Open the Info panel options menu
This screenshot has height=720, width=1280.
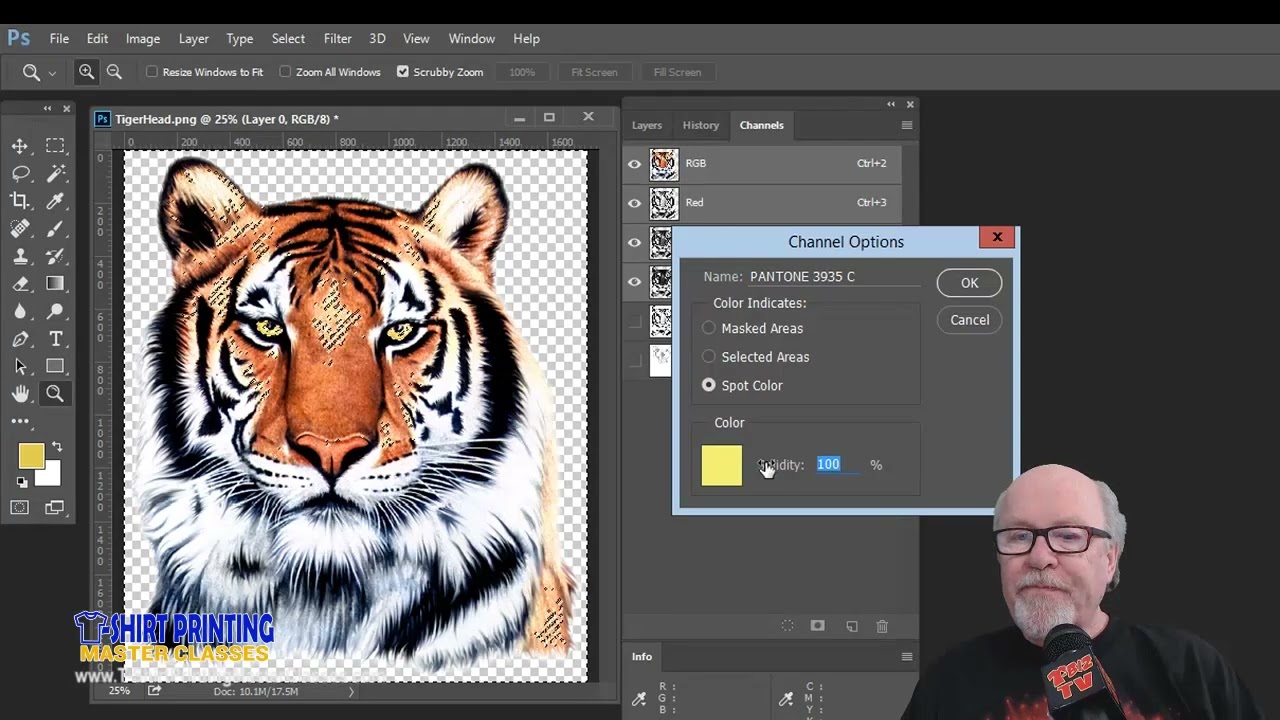907,657
